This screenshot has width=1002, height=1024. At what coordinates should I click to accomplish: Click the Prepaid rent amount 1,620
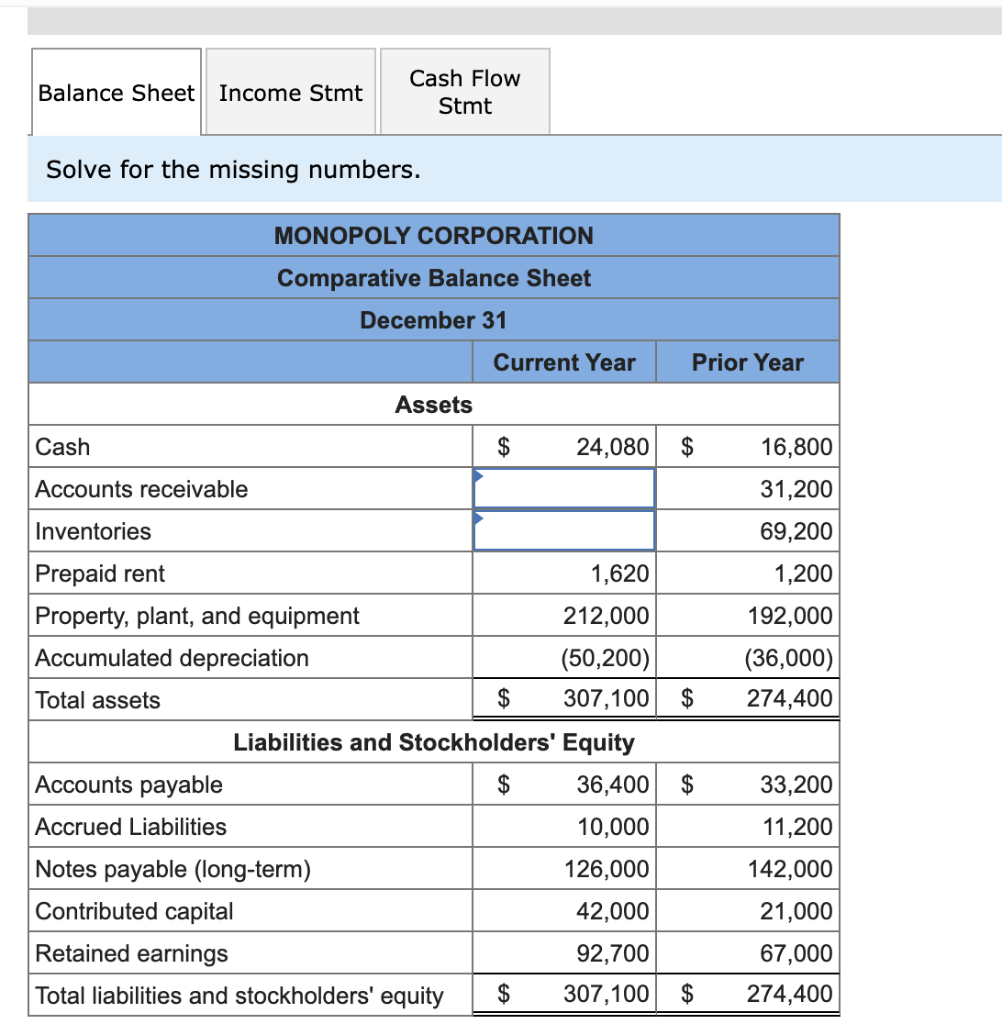[623, 573]
